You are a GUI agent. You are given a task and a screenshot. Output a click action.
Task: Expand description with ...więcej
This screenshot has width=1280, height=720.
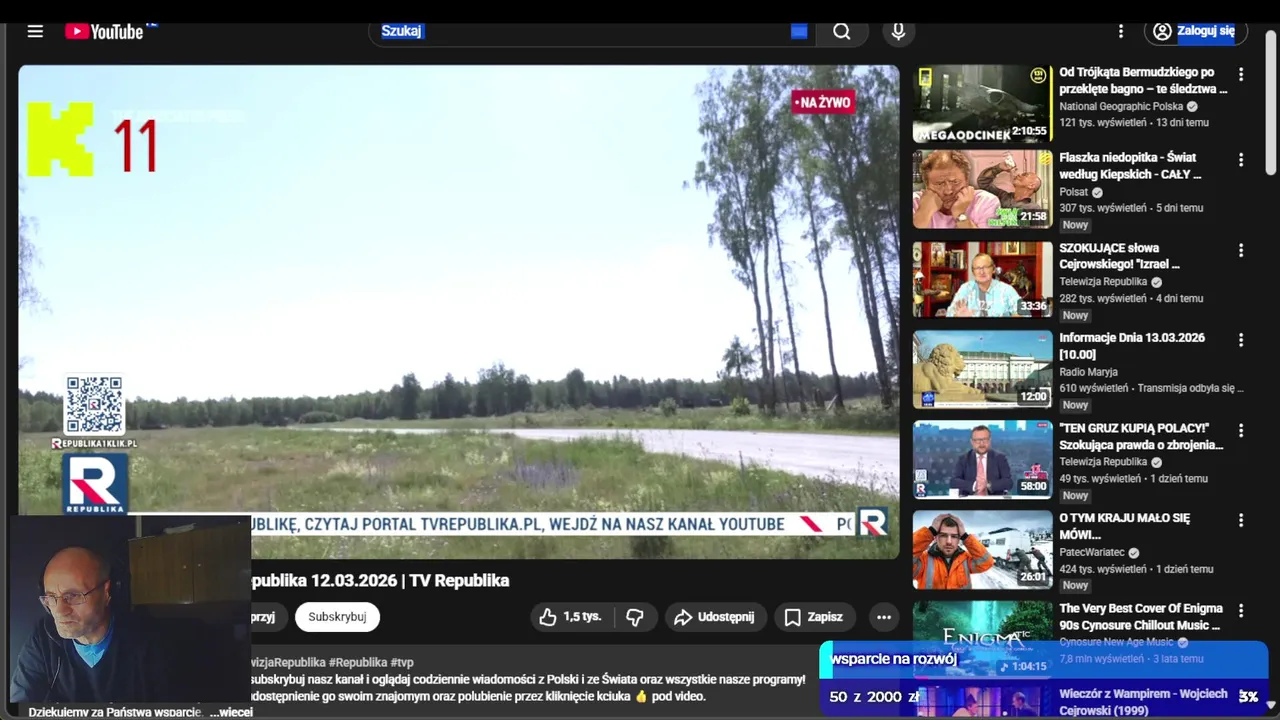pos(231,712)
